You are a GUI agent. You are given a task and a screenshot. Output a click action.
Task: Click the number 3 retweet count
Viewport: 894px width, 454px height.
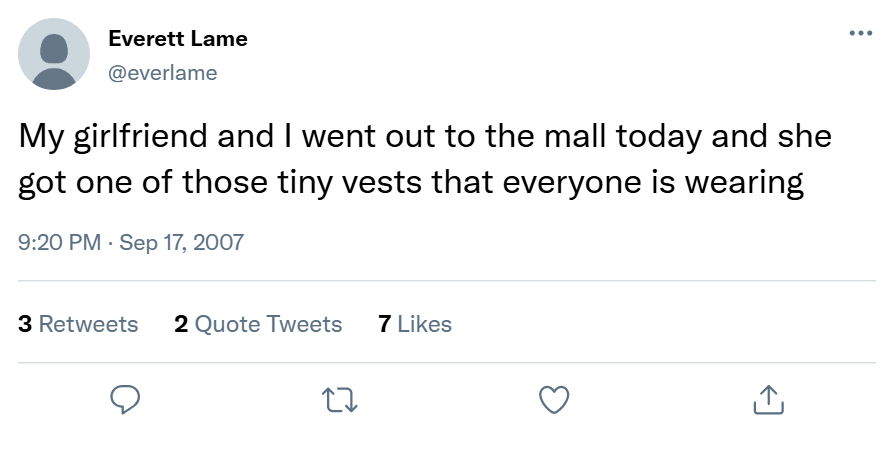(25, 324)
